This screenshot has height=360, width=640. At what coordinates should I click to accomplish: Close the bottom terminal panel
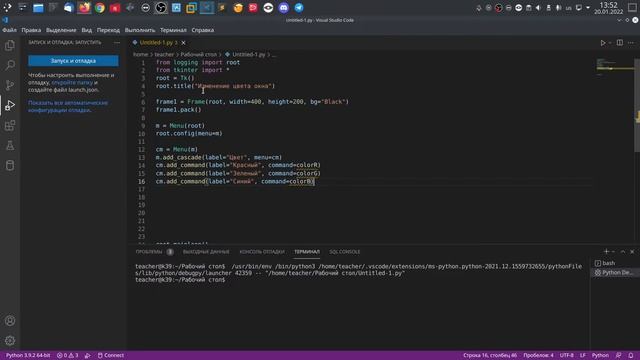[x=632, y=252]
